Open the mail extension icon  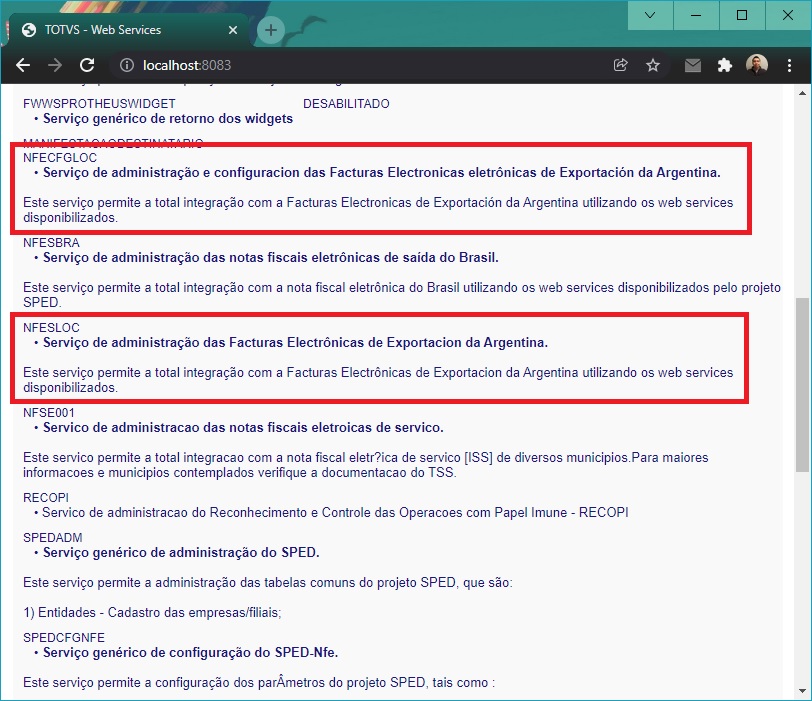[x=692, y=65]
